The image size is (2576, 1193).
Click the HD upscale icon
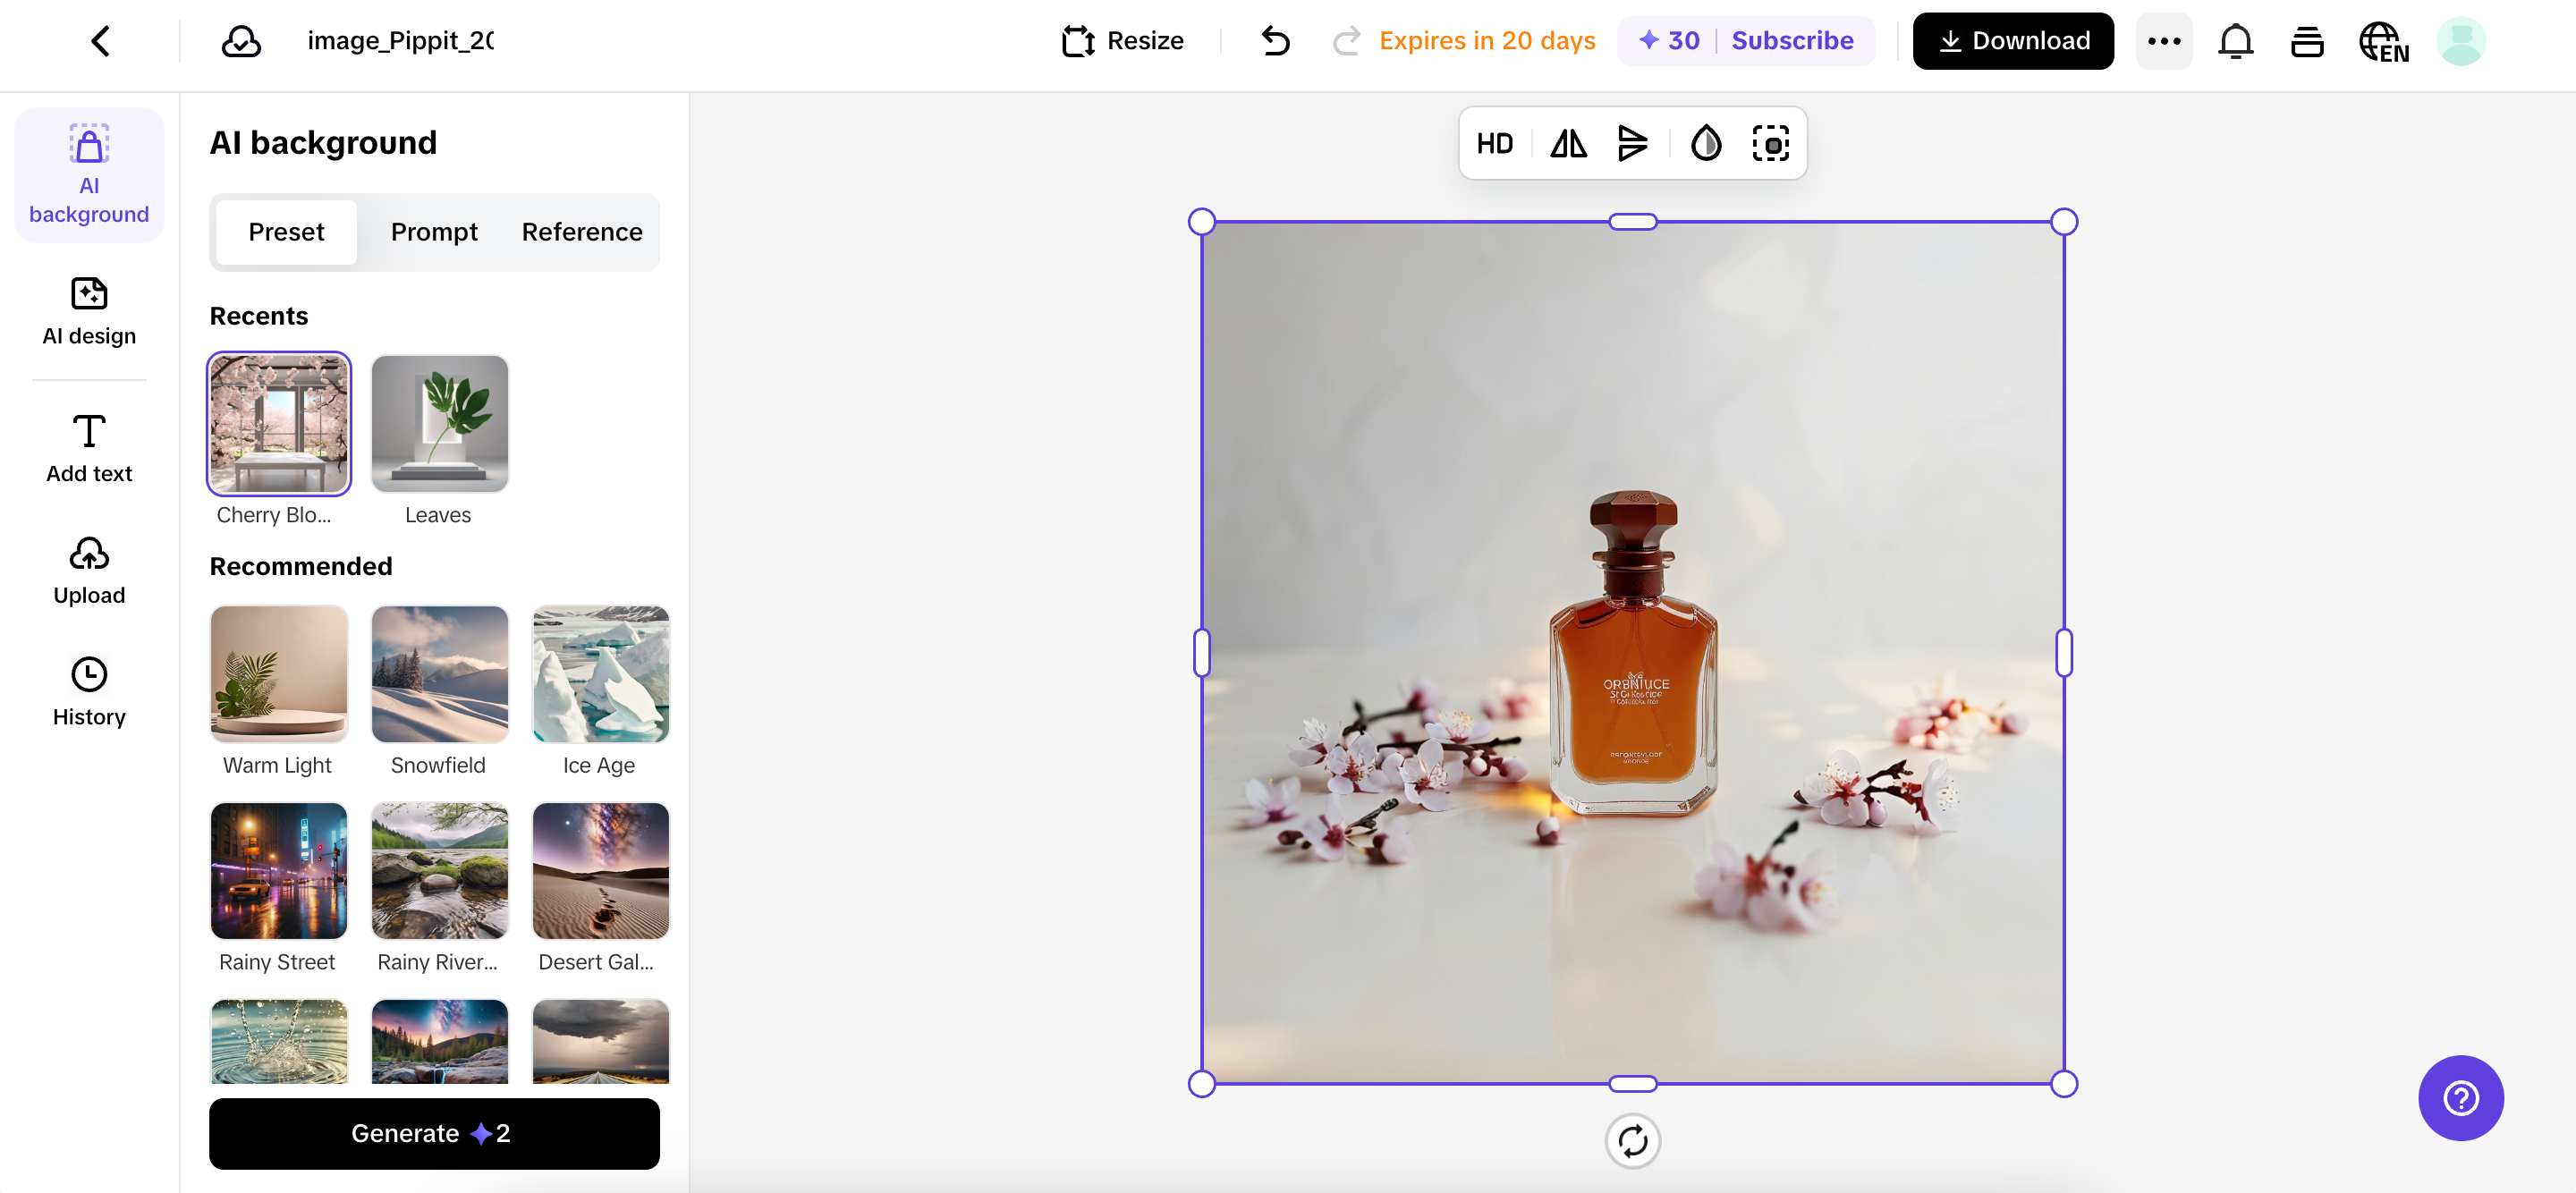pyautogui.click(x=1494, y=144)
